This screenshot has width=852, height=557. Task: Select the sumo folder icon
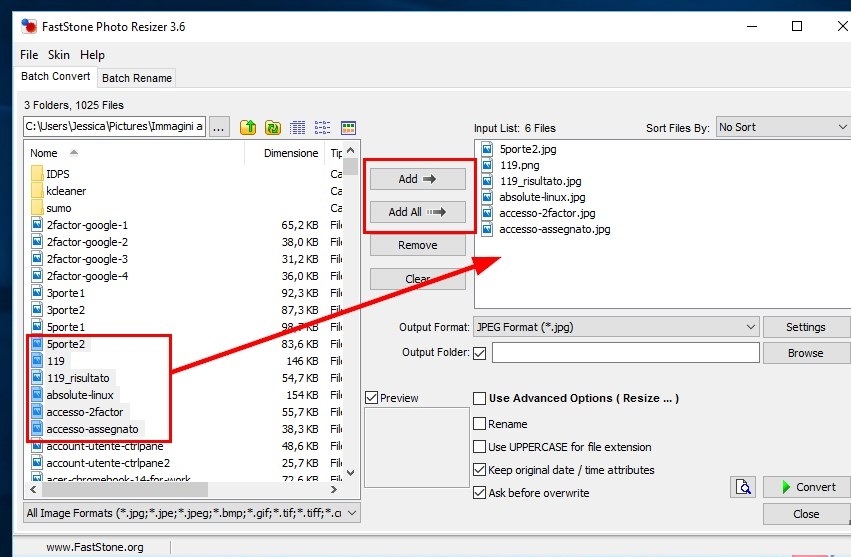[x=37, y=208]
